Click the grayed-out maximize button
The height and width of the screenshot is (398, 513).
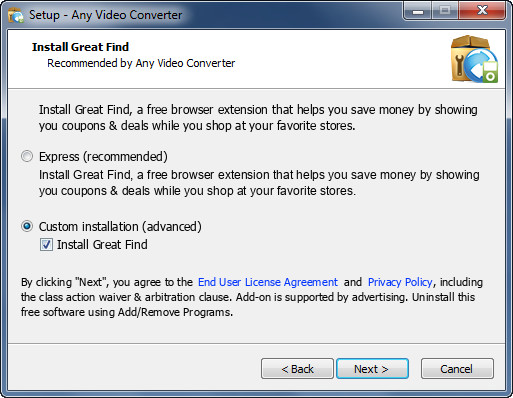pos(445,12)
